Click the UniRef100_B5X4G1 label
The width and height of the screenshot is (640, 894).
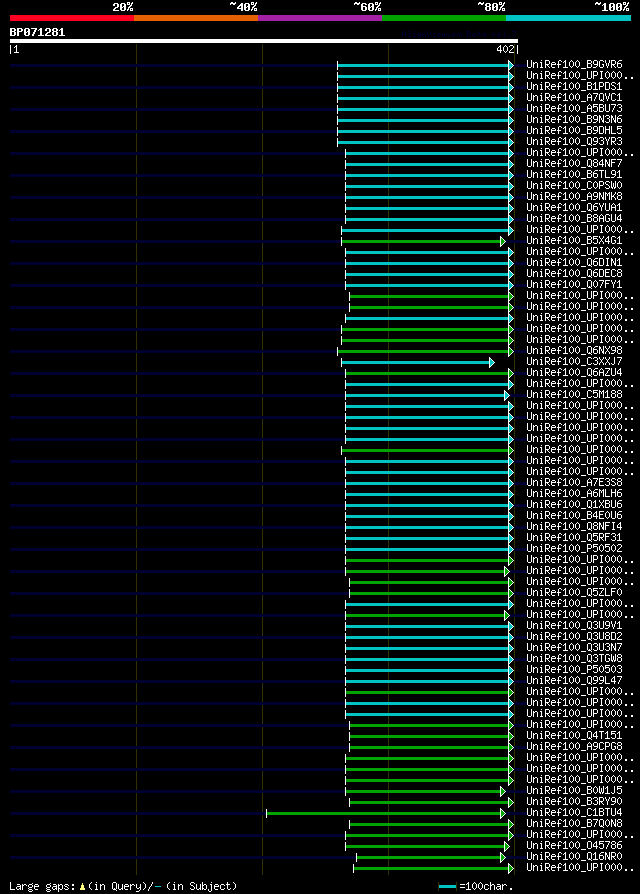point(574,241)
